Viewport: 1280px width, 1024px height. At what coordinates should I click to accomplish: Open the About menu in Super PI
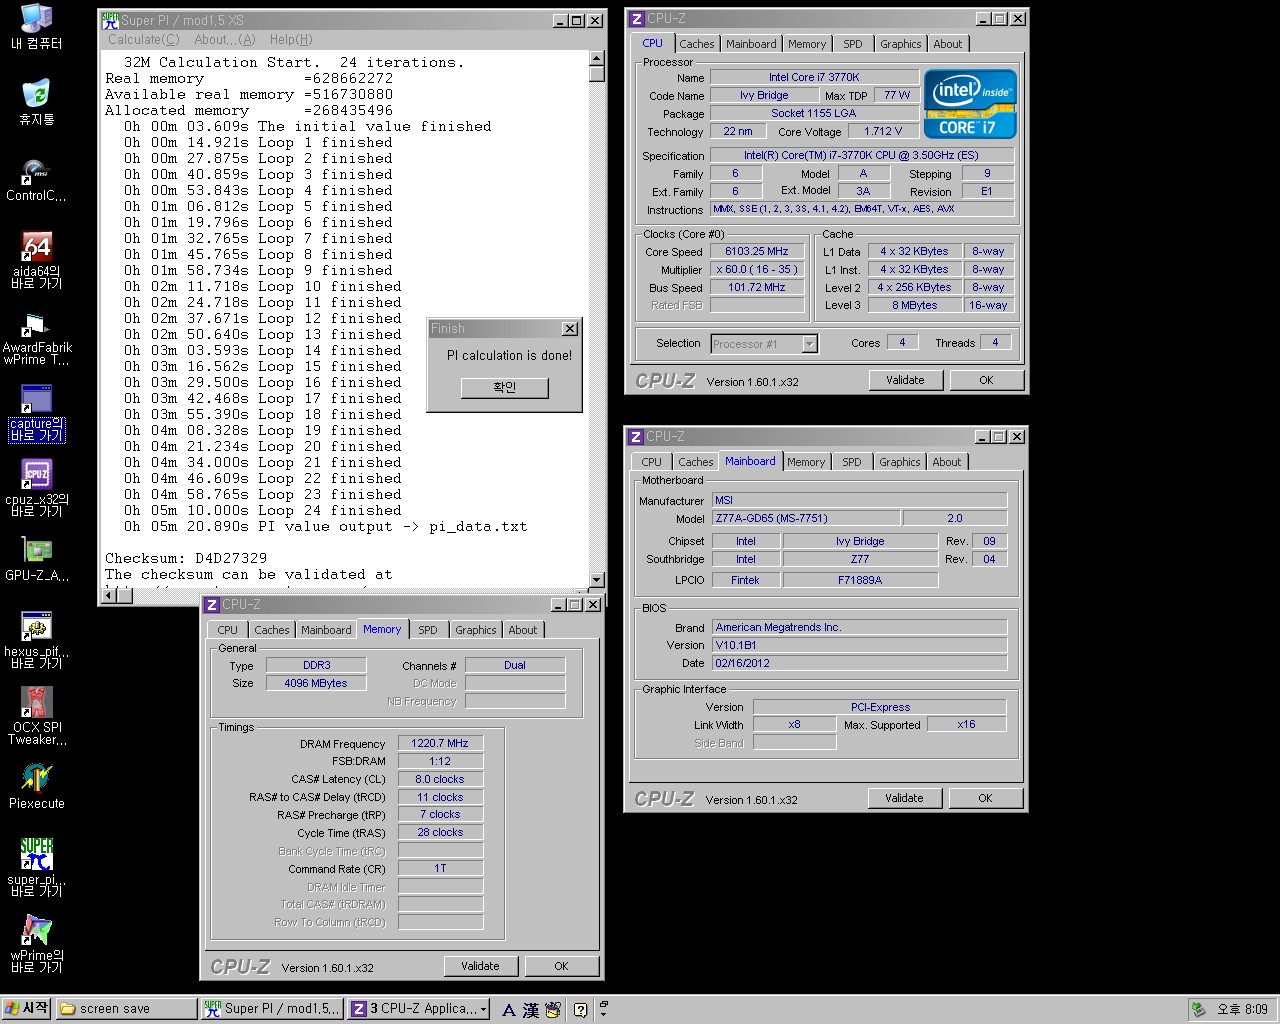point(224,39)
